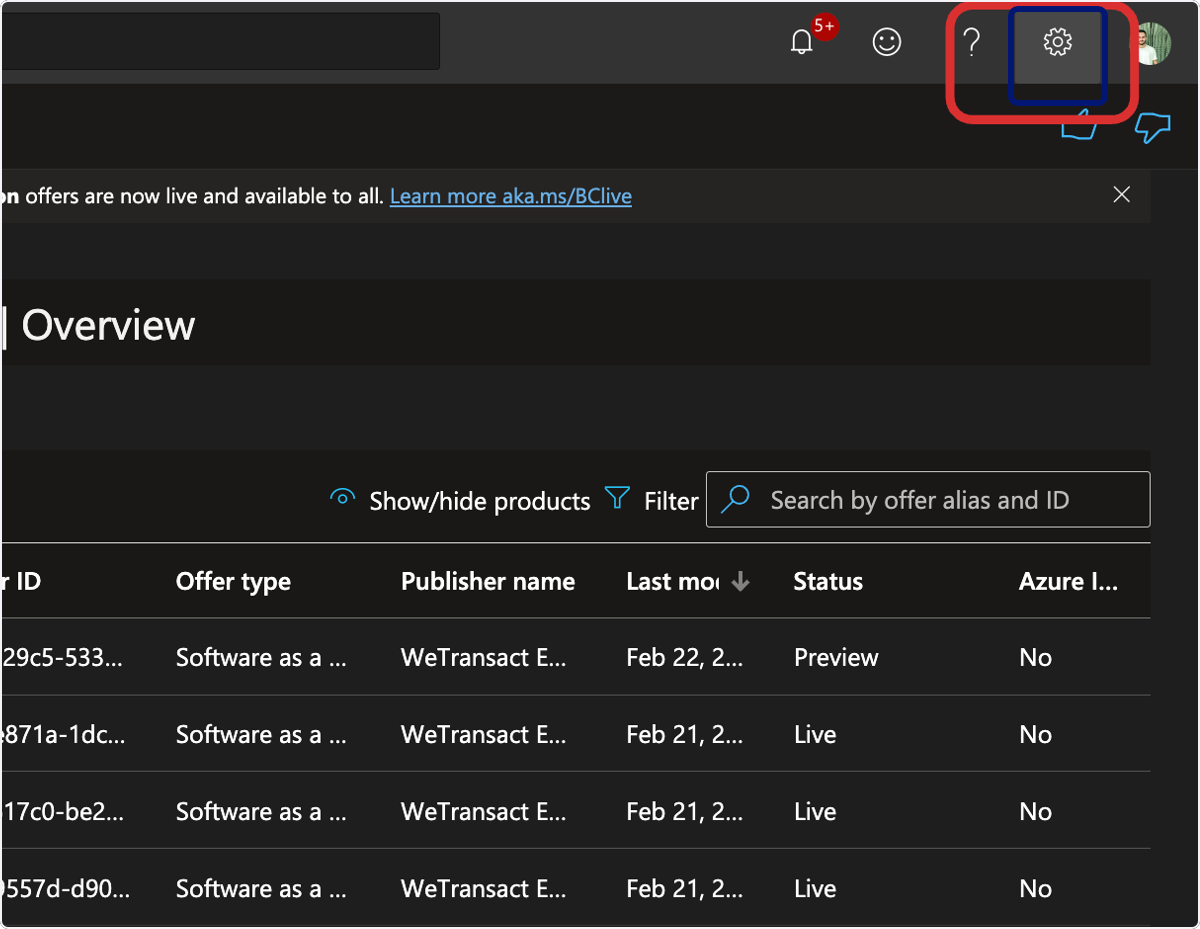Click offer ID 17c0-be2...
Viewport: 1200px width, 929px height.
pyautogui.click(x=63, y=811)
